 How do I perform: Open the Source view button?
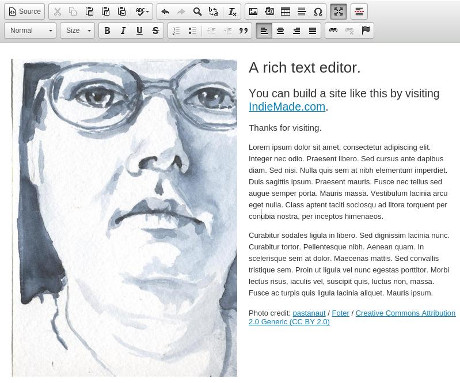click(25, 12)
